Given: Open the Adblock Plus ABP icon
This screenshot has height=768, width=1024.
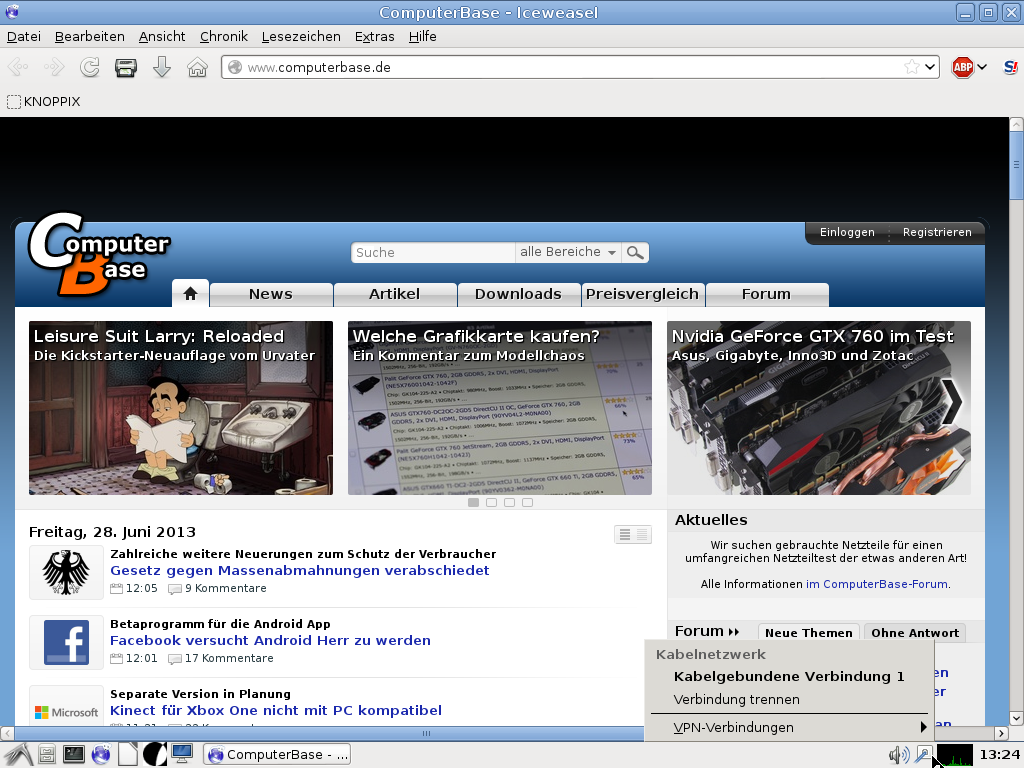Looking at the screenshot, I should tap(963, 67).
